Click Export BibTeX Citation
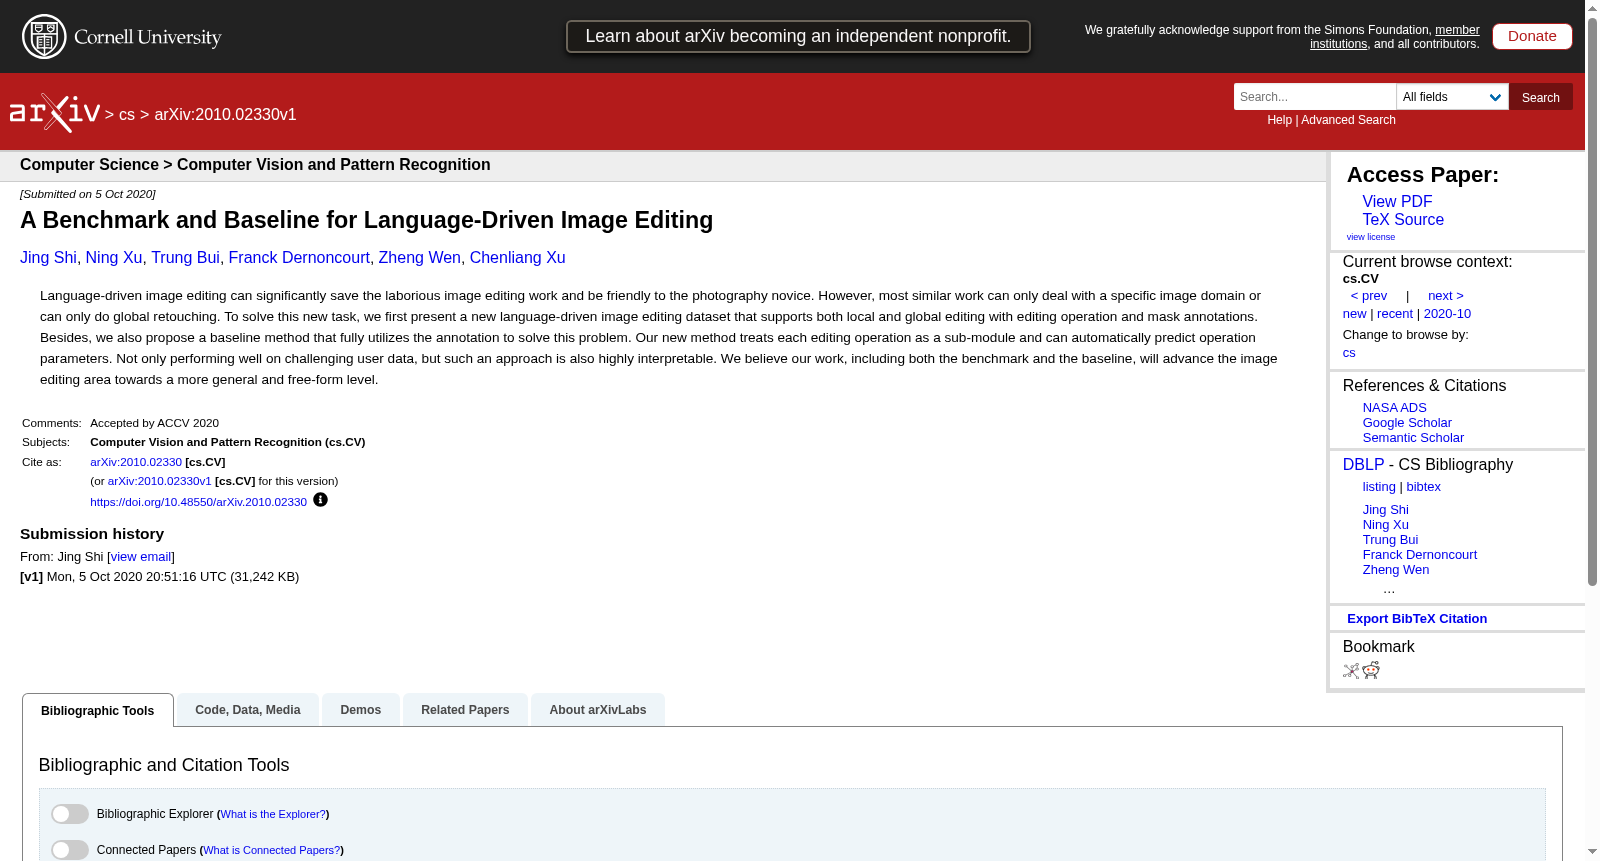Image resolution: width=1600 pixels, height=861 pixels. pos(1417,619)
